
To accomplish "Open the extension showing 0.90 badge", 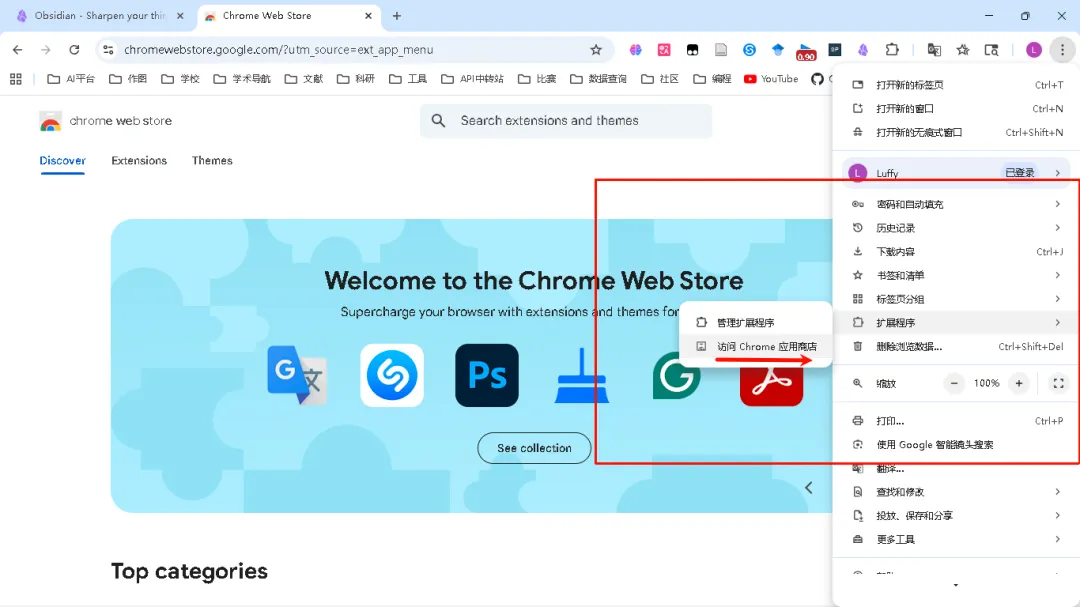I will point(805,52).
